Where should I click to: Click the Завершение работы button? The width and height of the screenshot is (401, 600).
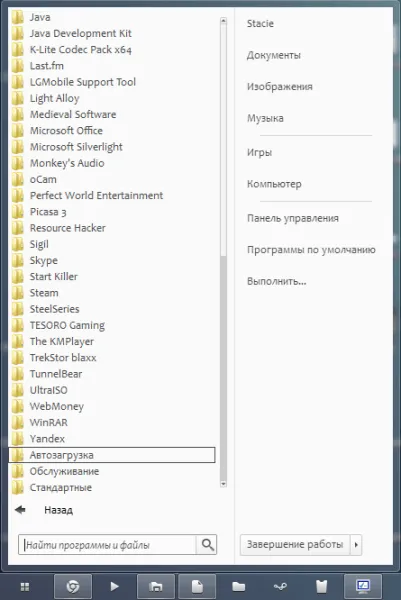(295, 545)
